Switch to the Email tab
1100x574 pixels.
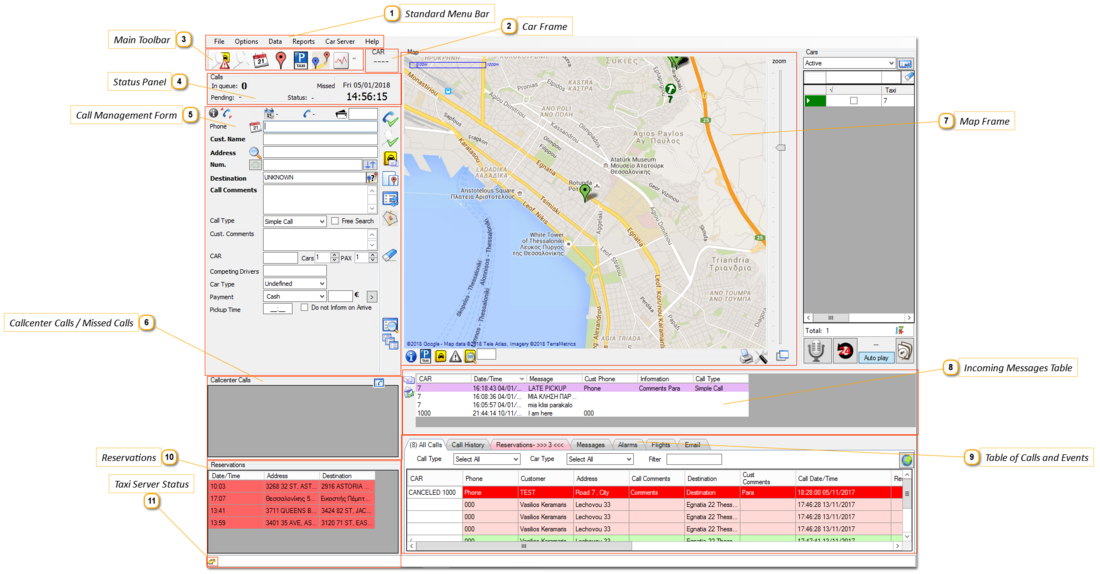[x=692, y=445]
